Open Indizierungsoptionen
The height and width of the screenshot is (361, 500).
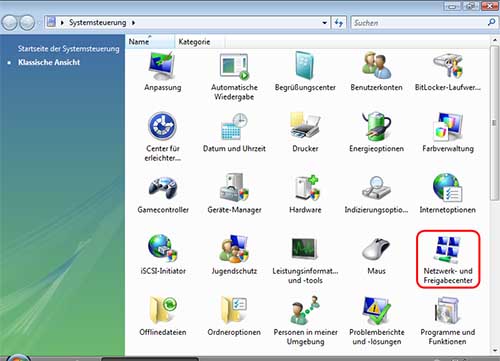376,194
